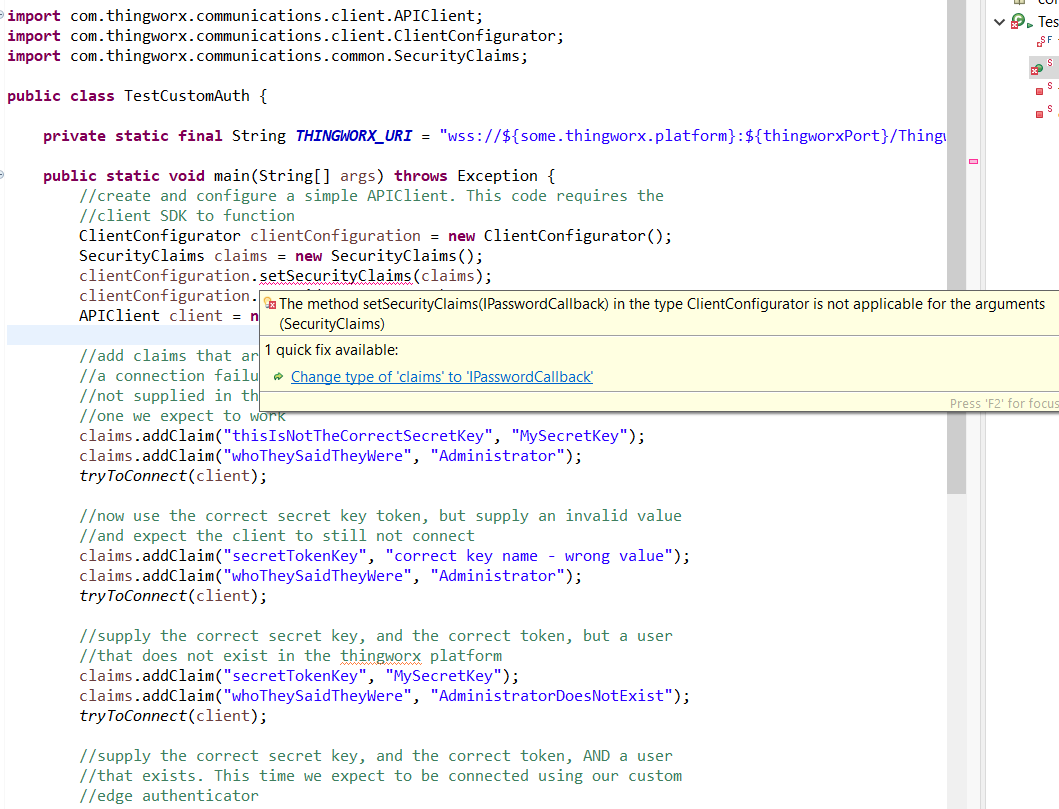This screenshot has height=809, width=1059.
Task: Click the green quick-fix arrow icon in the popup
Action: click(x=280, y=377)
